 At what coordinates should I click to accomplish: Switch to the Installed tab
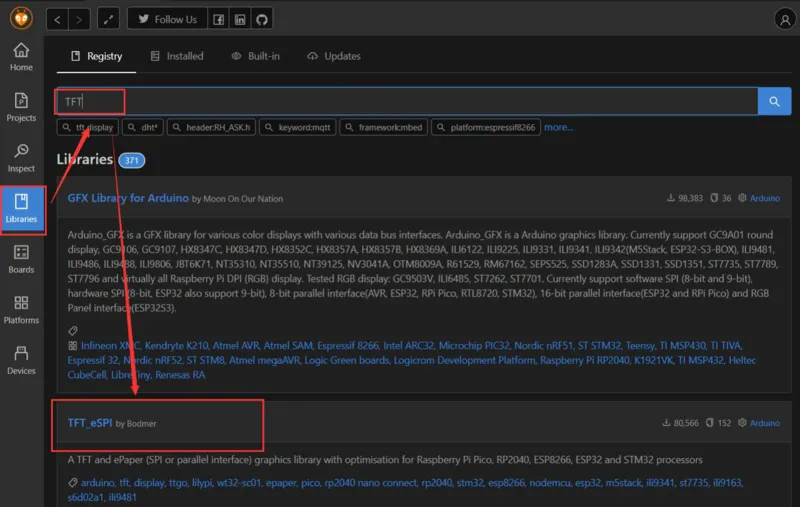(176, 56)
